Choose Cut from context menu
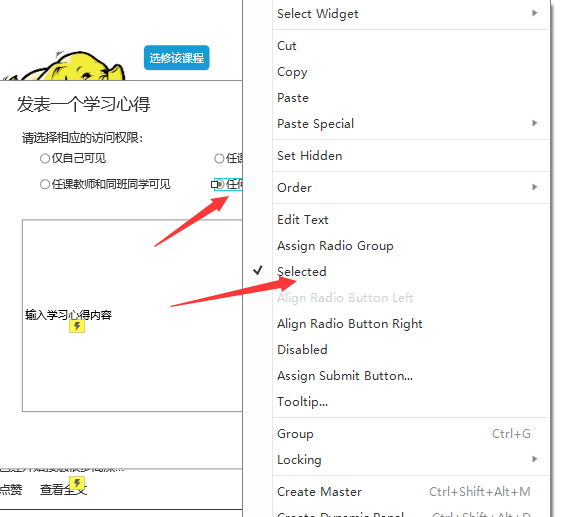Viewport: 580px width, 517px height. (x=411, y=46)
